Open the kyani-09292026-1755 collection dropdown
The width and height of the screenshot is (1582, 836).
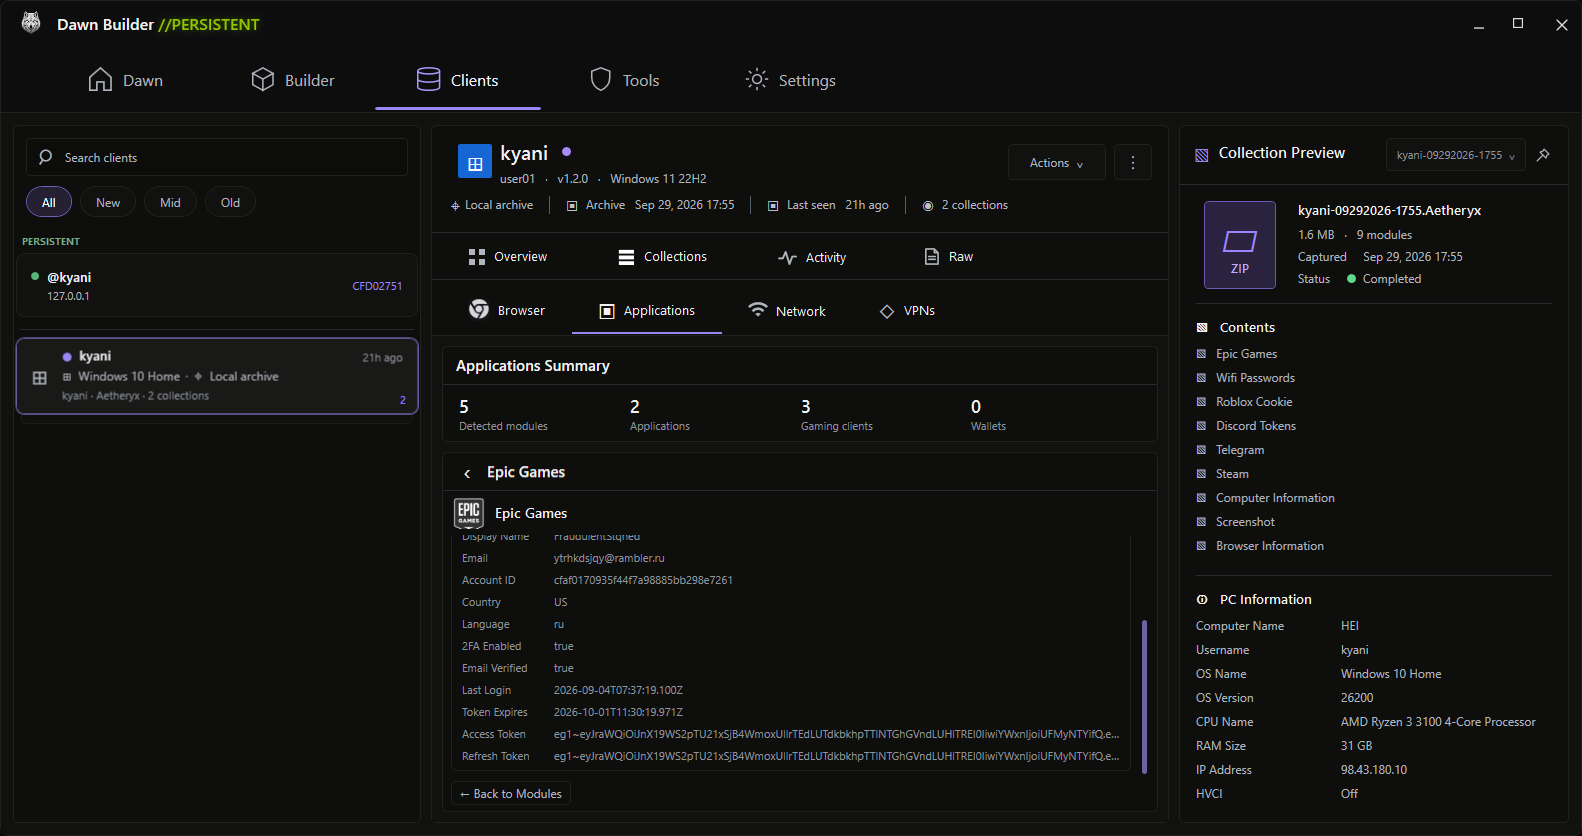(x=1455, y=155)
